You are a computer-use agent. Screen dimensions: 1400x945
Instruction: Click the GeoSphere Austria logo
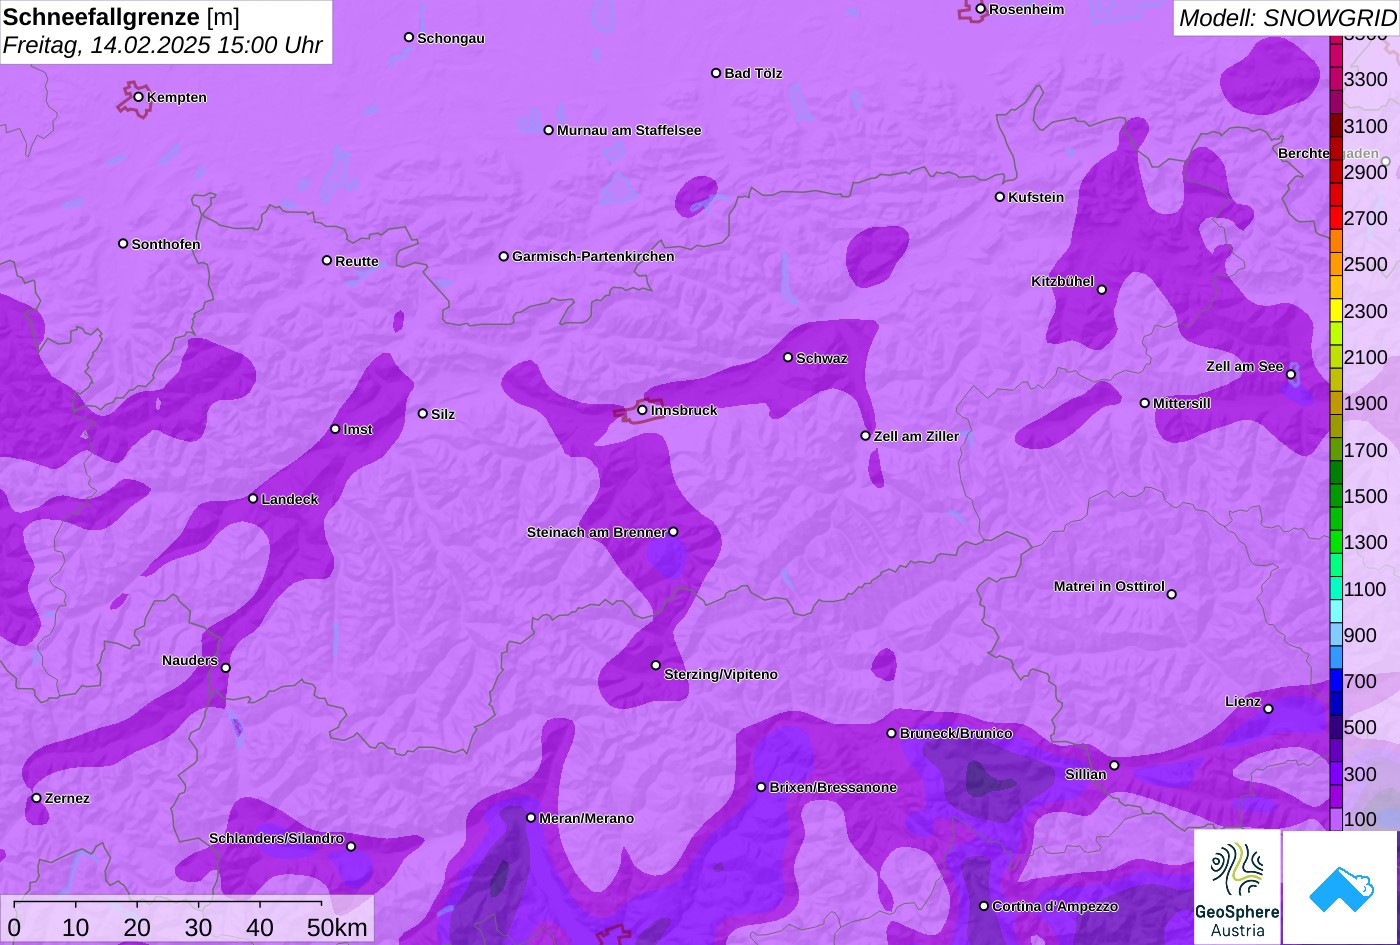point(1237,887)
